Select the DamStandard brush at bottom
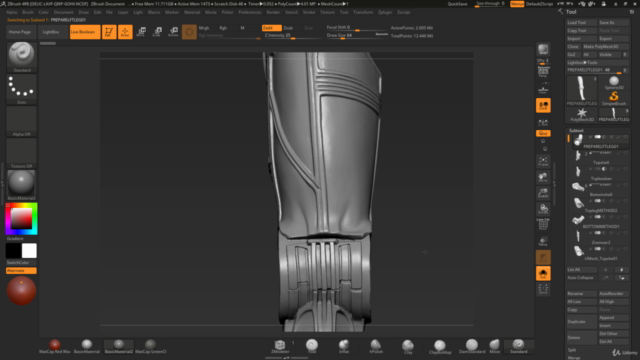This screenshot has width=640, height=360. (x=472, y=347)
